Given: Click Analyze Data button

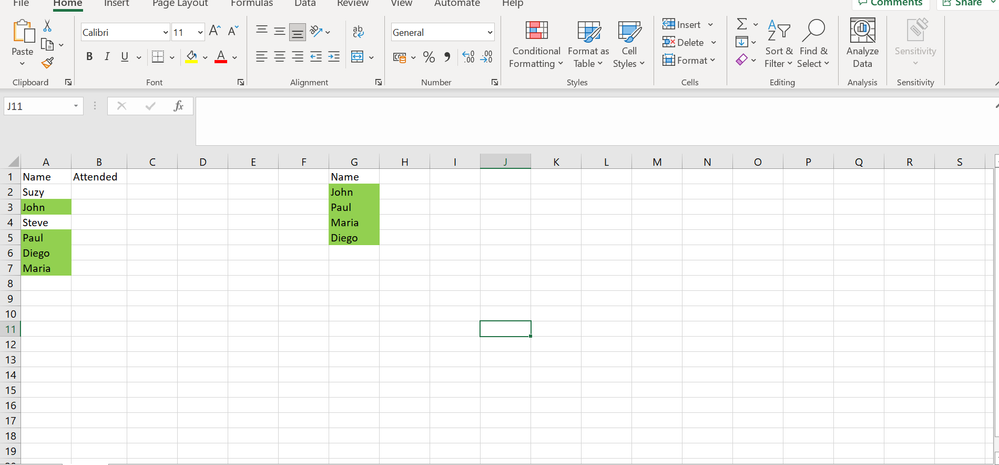Looking at the screenshot, I should pos(863,43).
